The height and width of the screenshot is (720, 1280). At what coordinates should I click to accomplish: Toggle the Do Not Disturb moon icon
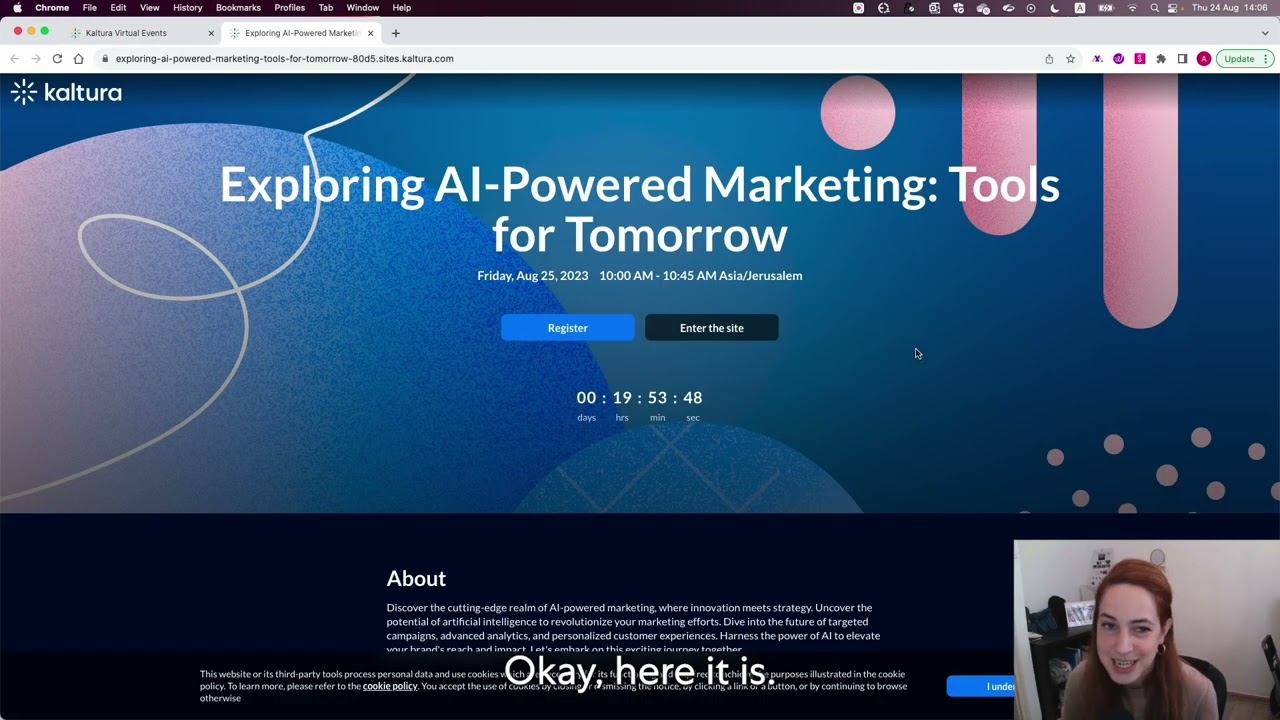[x=1055, y=8]
